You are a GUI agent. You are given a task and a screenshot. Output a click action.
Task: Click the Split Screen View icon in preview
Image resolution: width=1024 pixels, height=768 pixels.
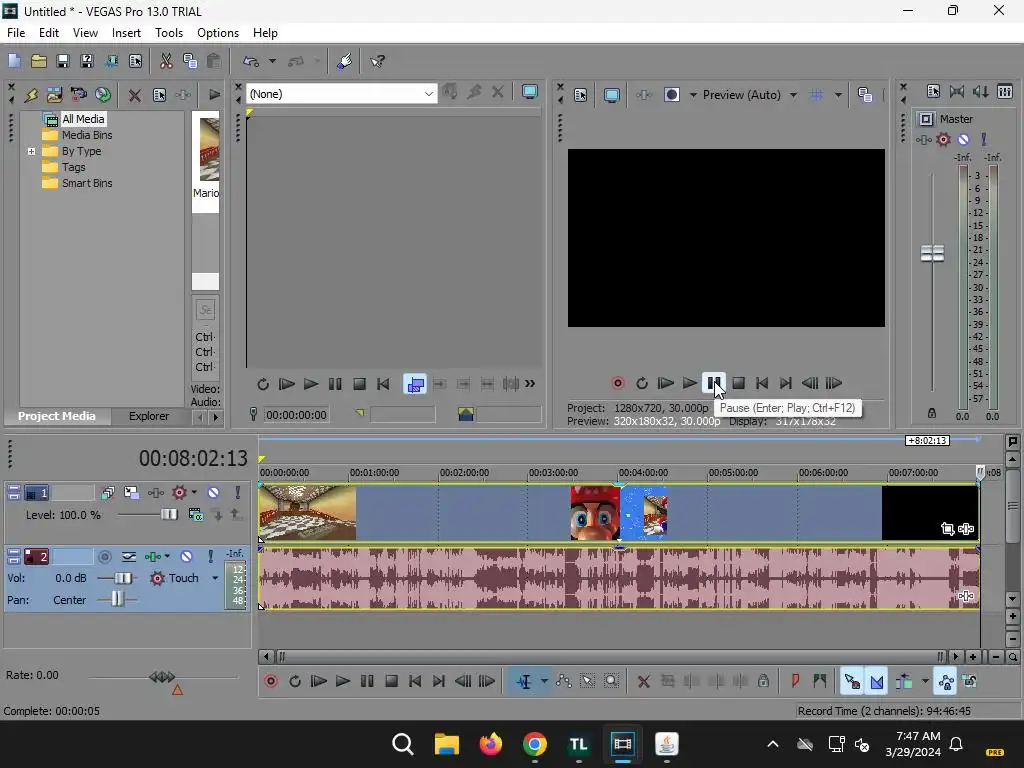click(671, 95)
